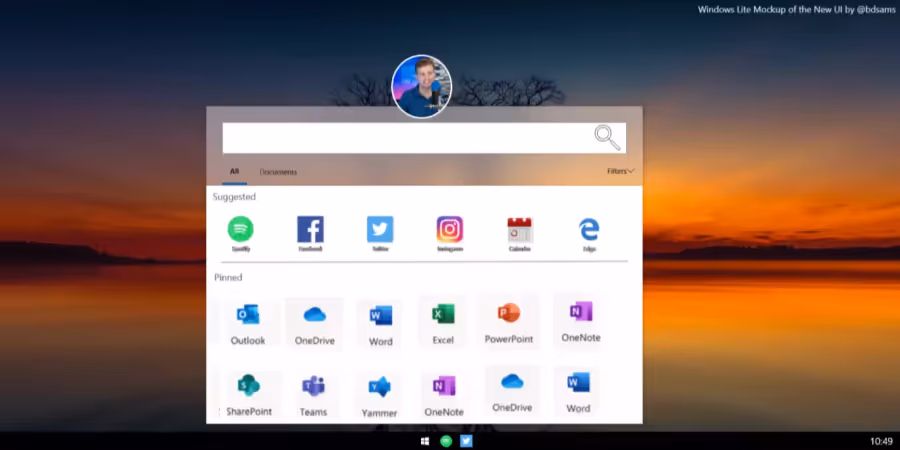
Task: Open Spotify from the taskbar
Action: click(446, 441)
